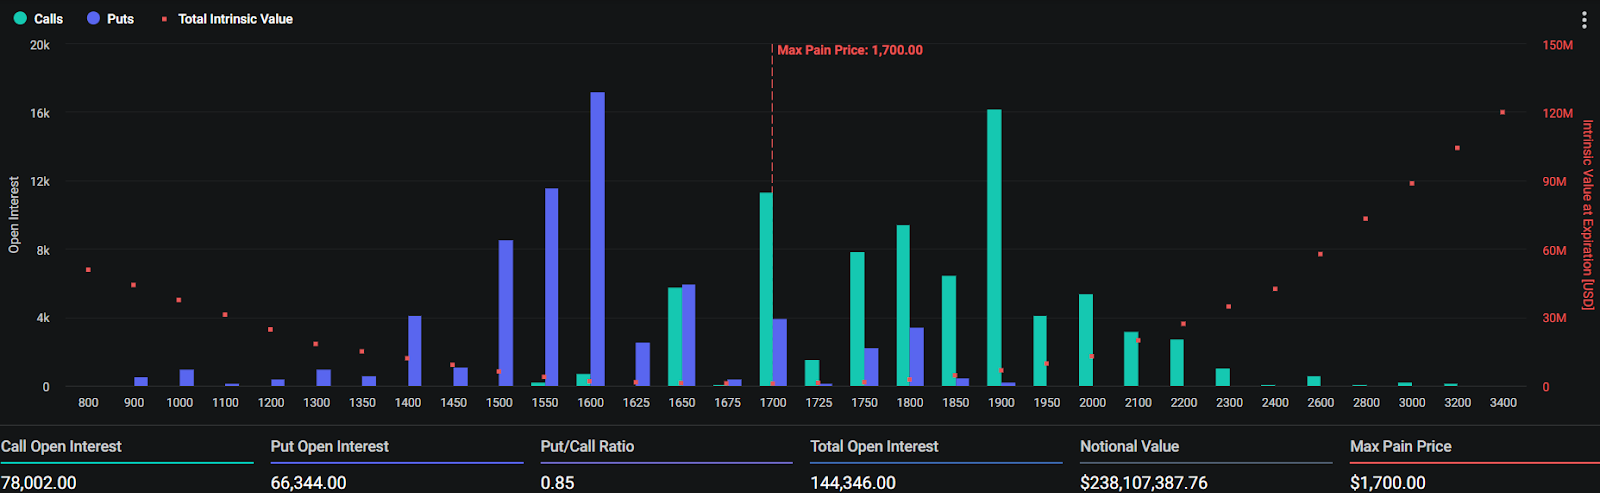The image size is (1600, 493).
Task: Toggle the Puts legend series
Action: tap(110, 19)
